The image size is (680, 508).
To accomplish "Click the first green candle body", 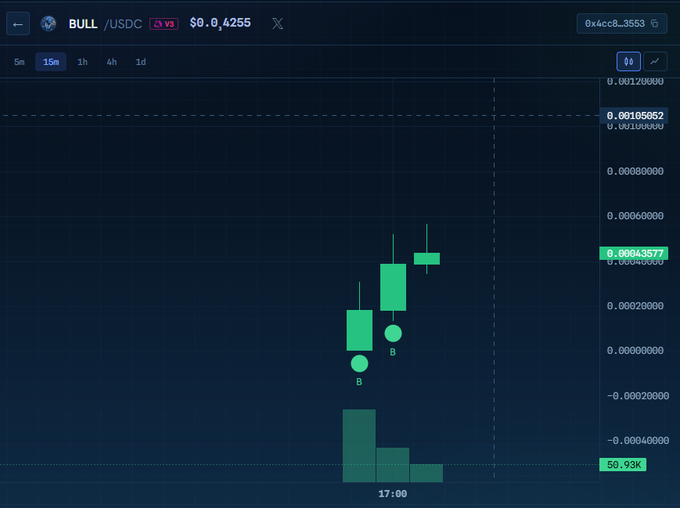I will [360, 330].
